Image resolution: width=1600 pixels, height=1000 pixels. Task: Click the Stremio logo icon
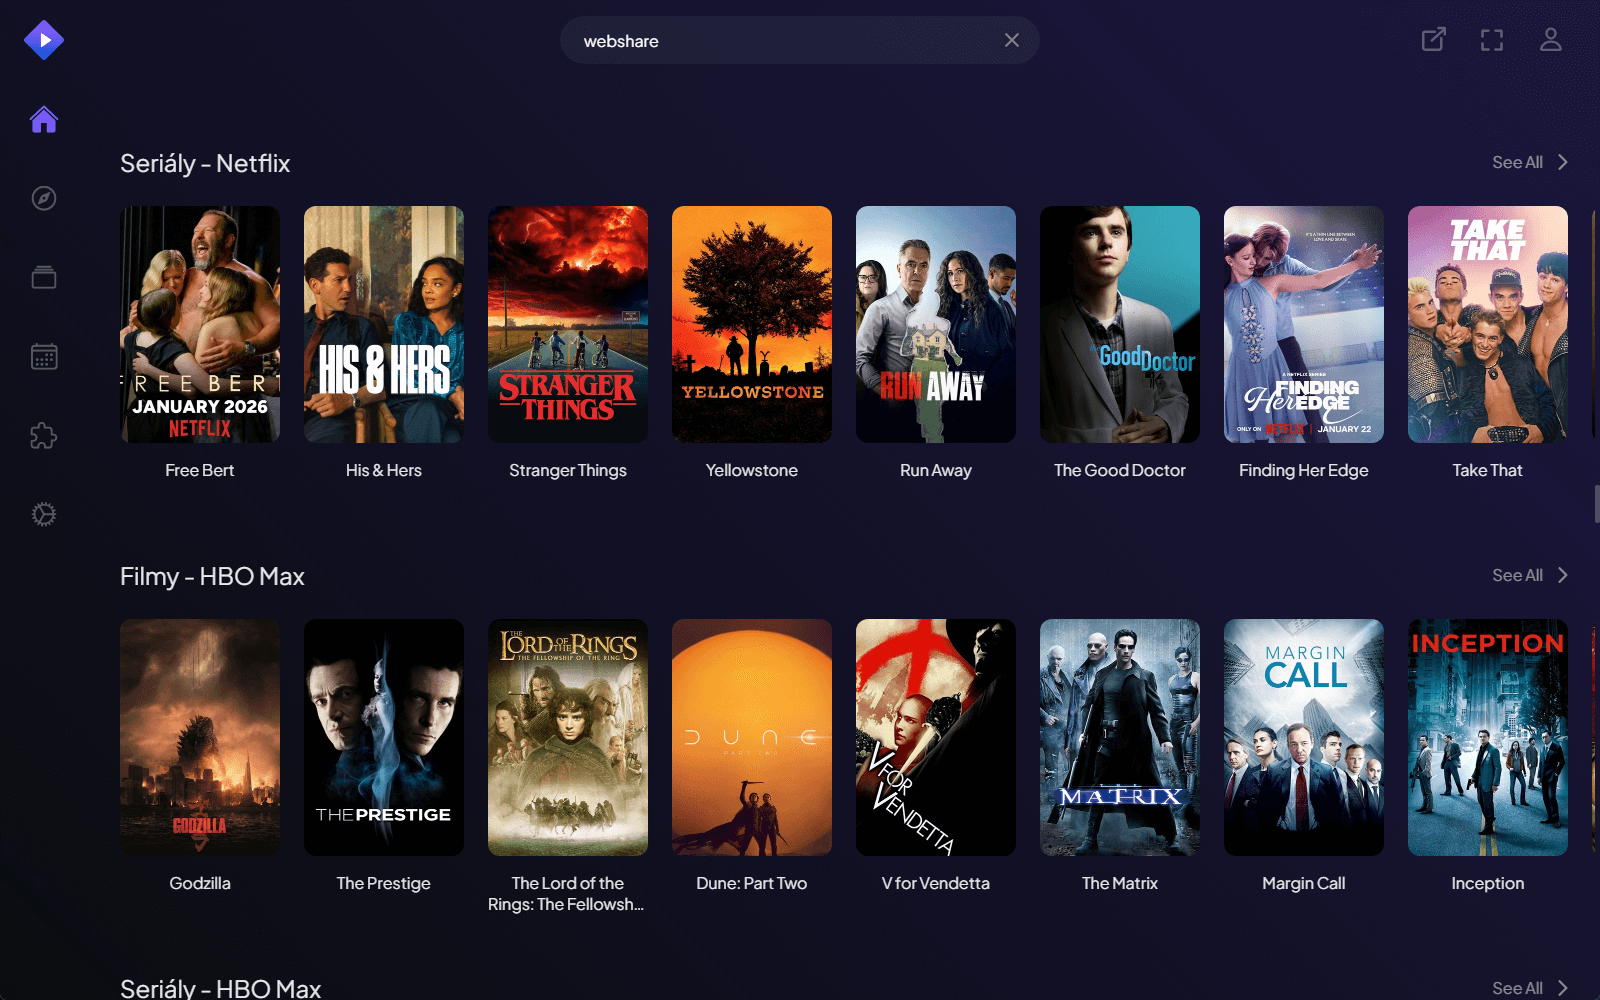click(44, 40)
